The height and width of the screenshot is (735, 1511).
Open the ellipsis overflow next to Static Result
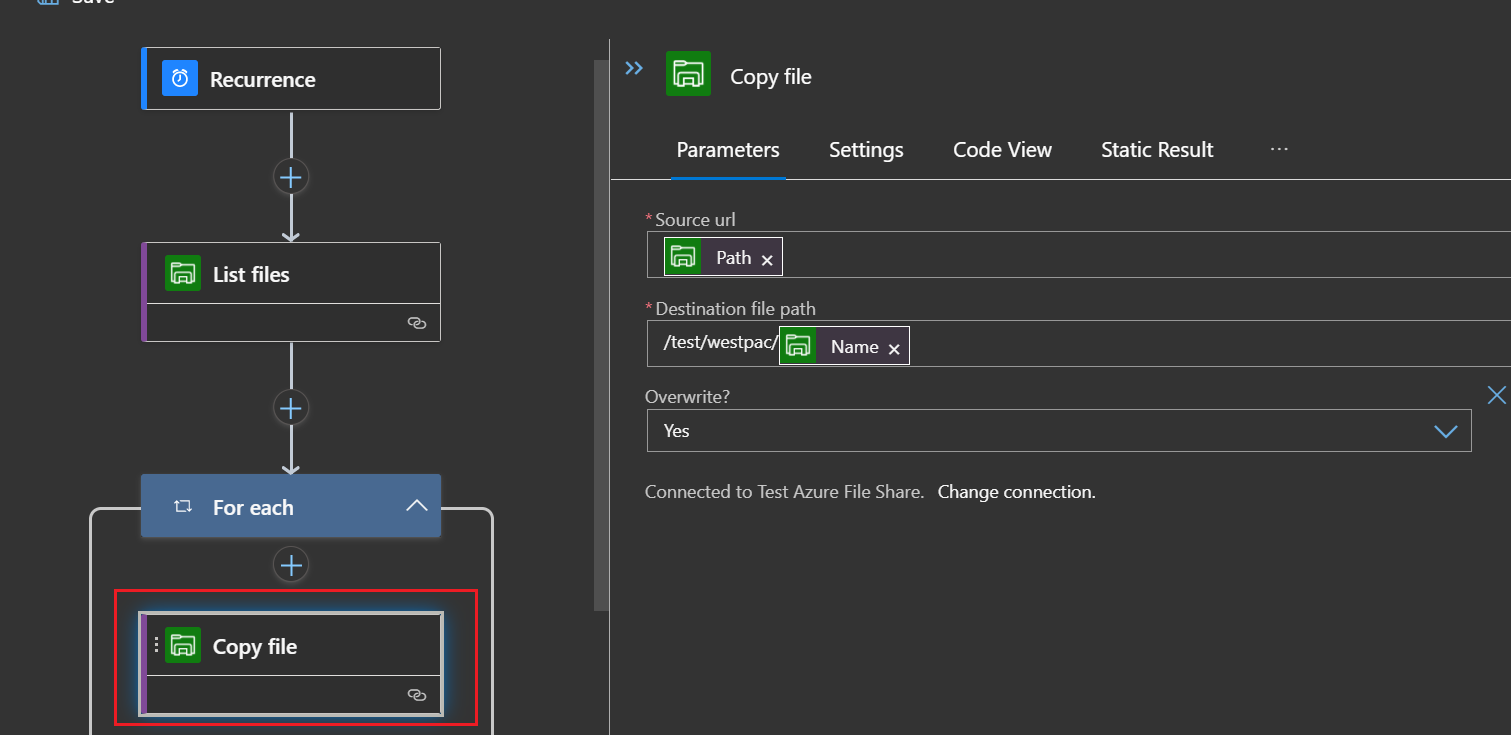click(1279, 149)
